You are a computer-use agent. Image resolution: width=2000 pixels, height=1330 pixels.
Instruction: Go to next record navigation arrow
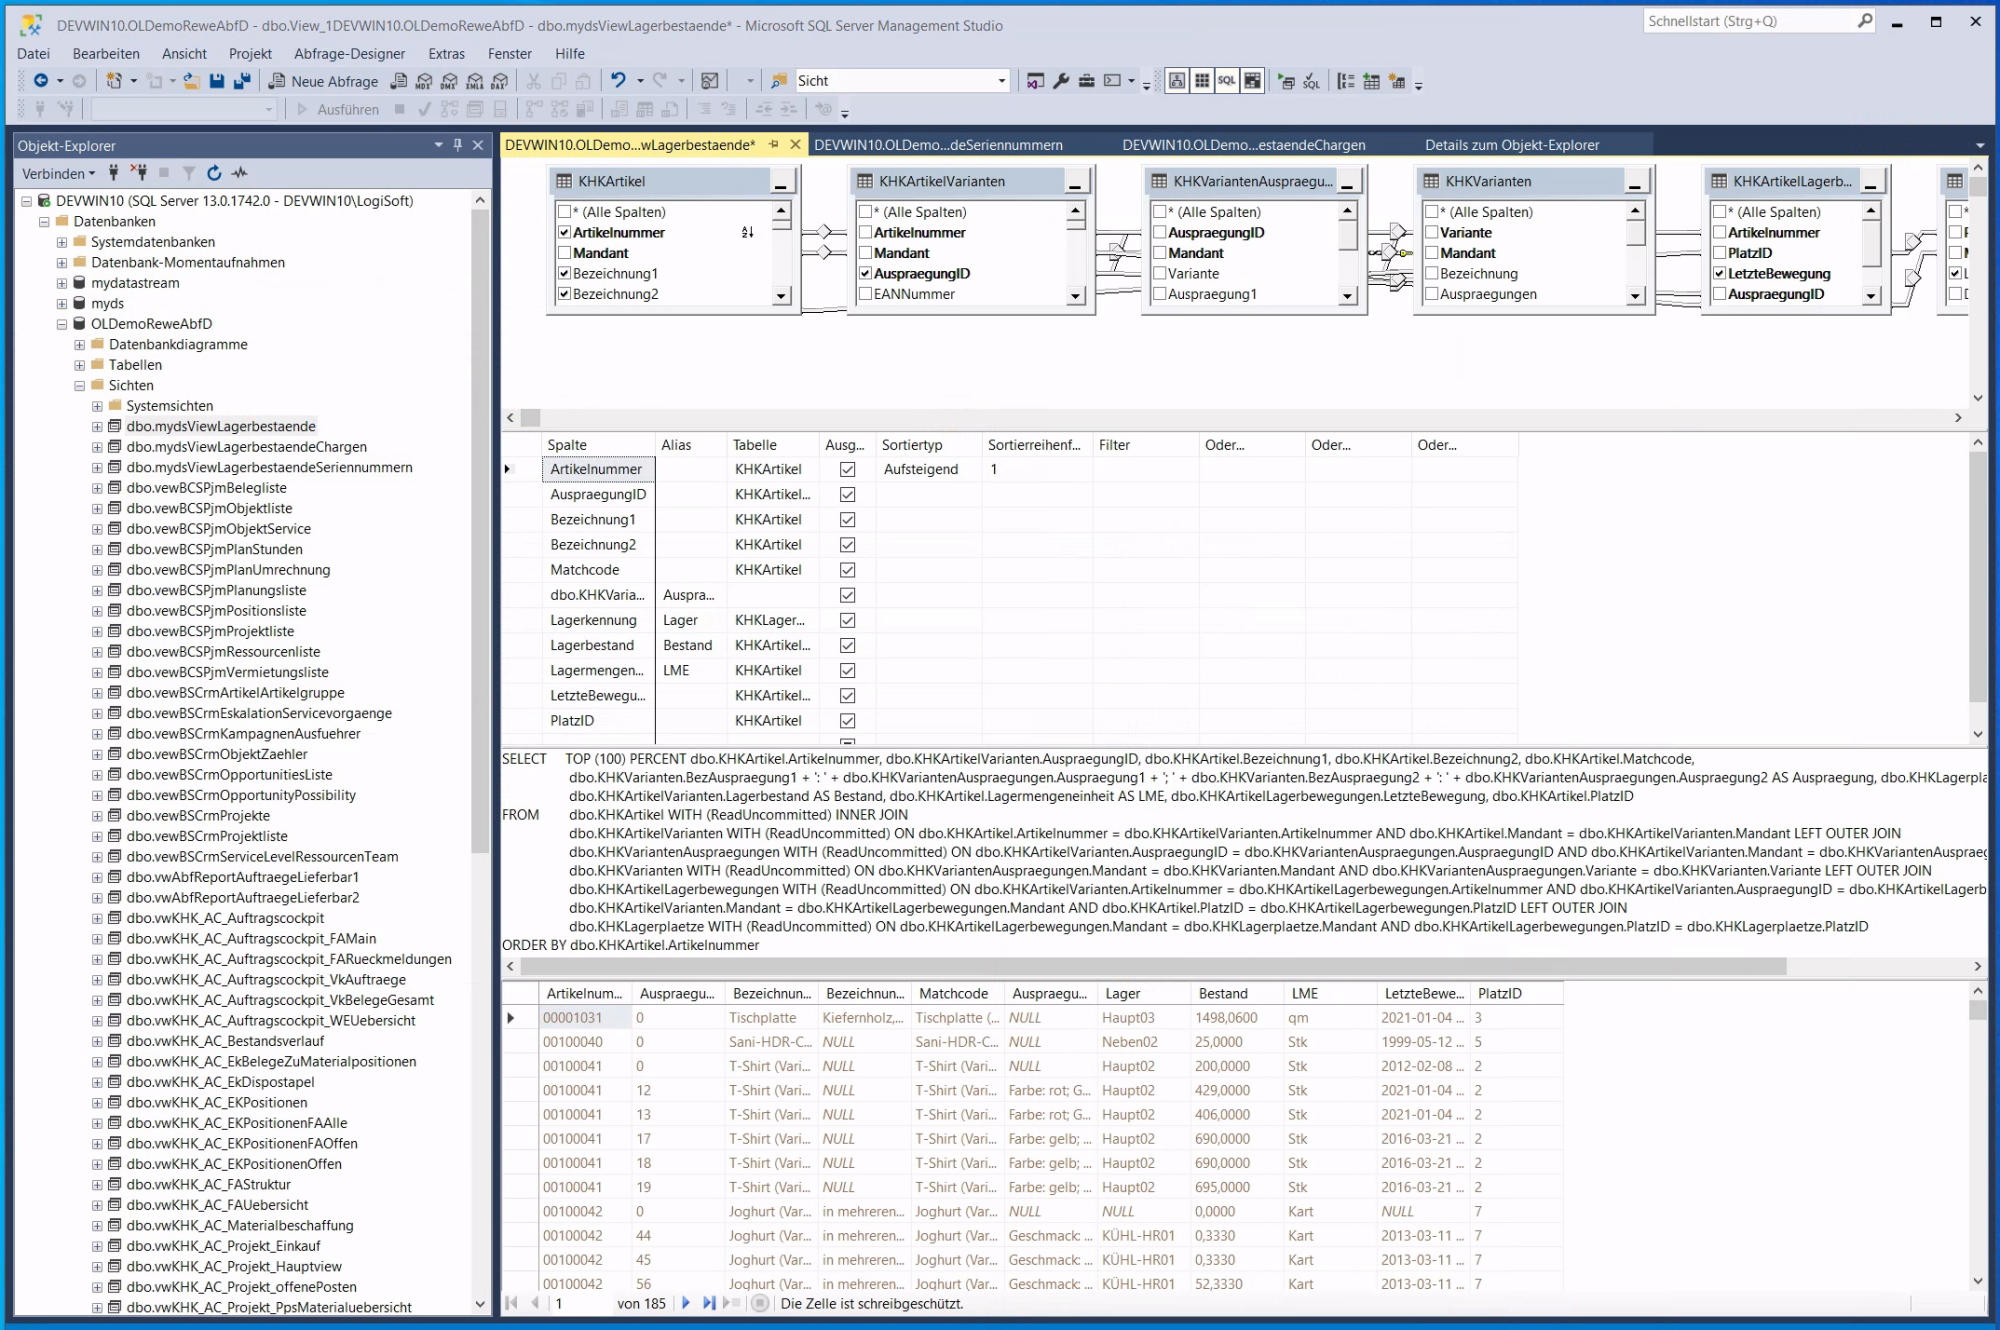click(686, 1303)
